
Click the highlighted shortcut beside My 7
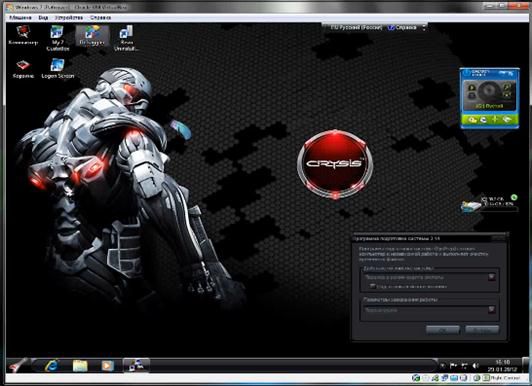(92, 35)
